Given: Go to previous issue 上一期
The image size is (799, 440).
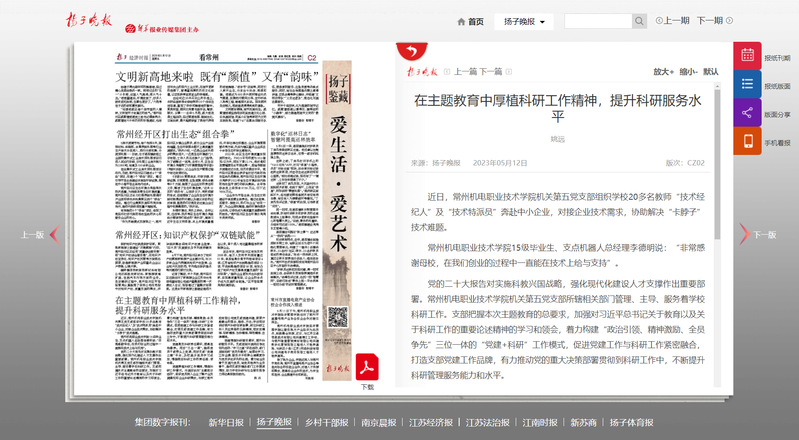Looking at the screenshot, I should [673, 21].
